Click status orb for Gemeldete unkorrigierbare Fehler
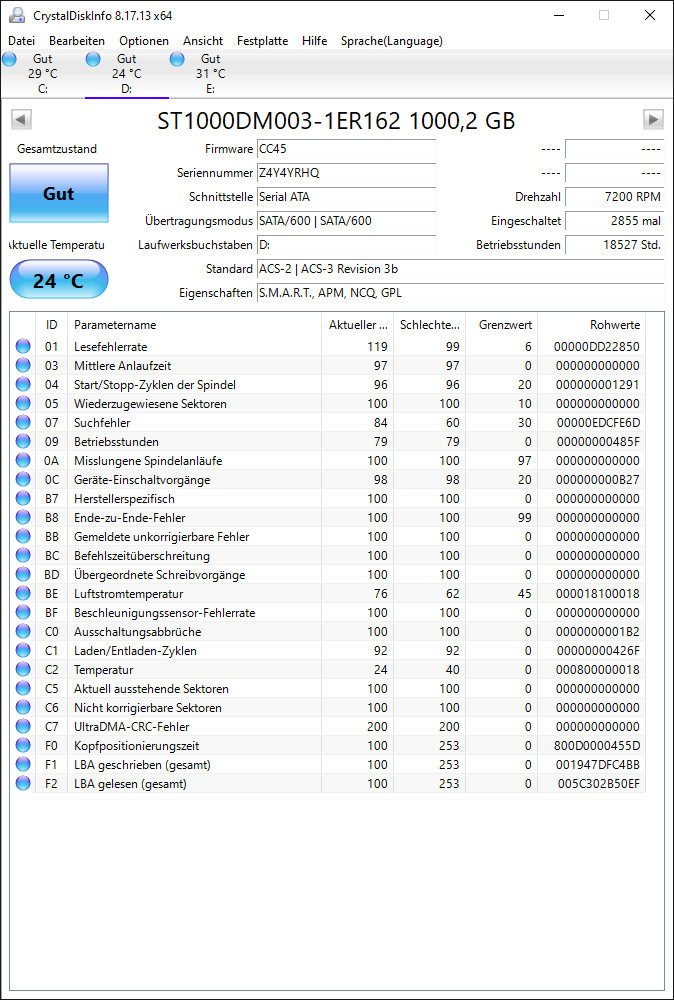This screenshot has height=1000, width=674. click(x=23, y=536)
